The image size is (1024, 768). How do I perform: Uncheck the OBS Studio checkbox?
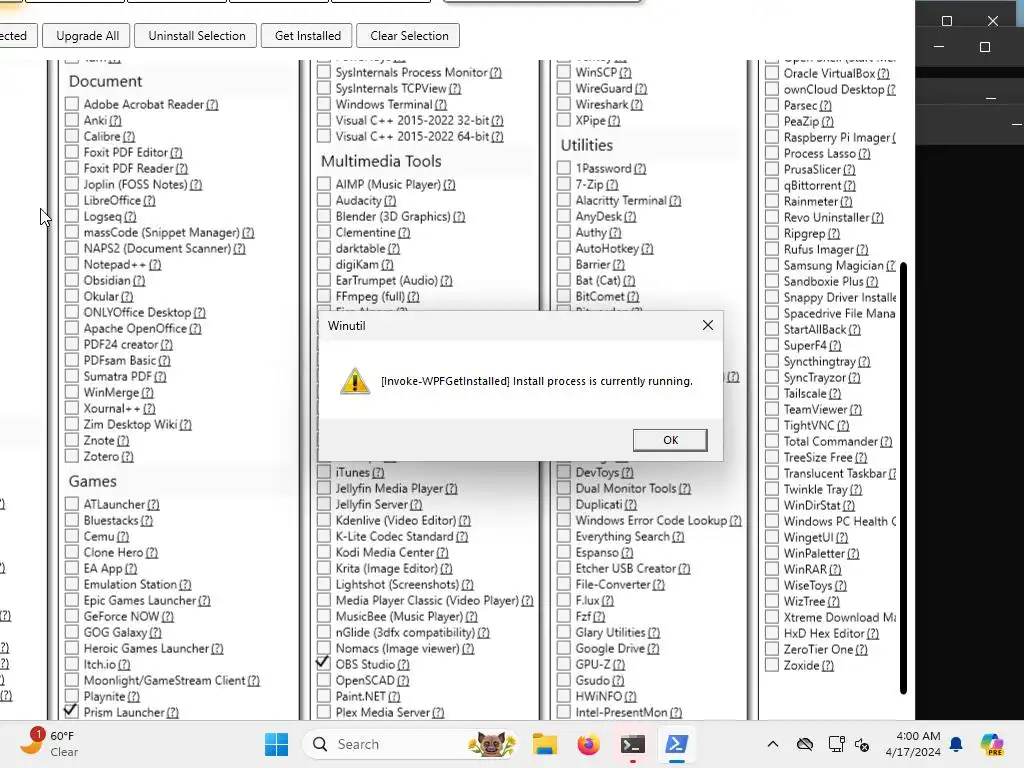point(323,664)
